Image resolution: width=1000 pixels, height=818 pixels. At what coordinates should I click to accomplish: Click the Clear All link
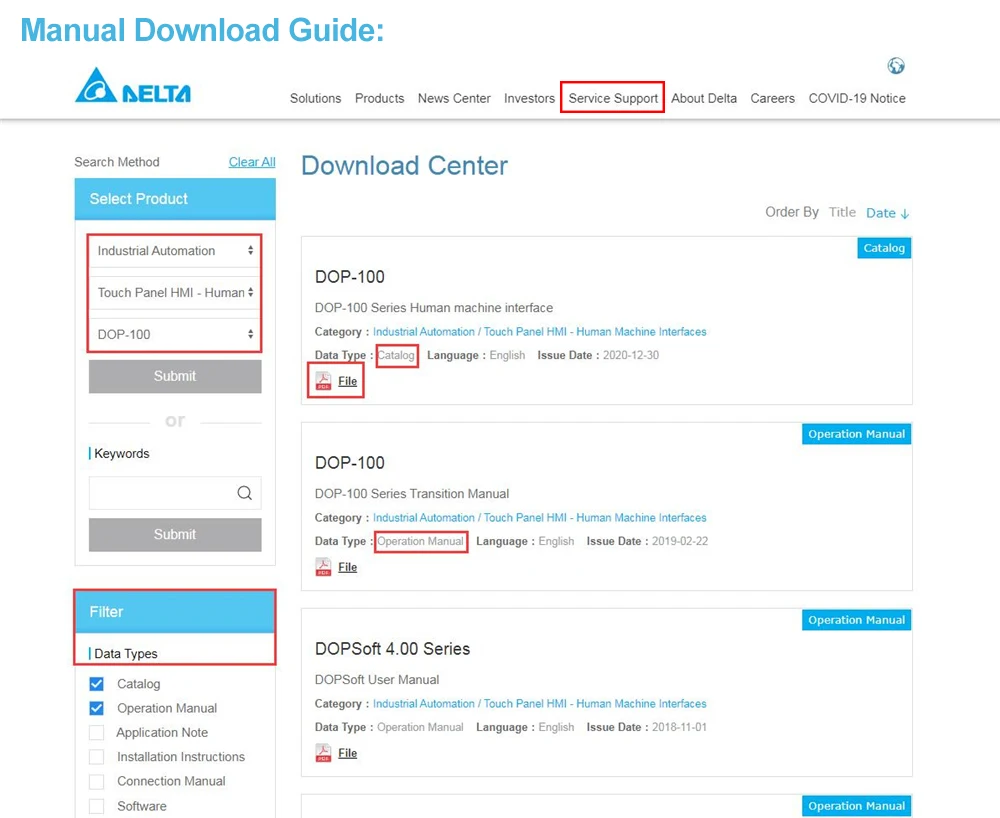coord(252,162)
